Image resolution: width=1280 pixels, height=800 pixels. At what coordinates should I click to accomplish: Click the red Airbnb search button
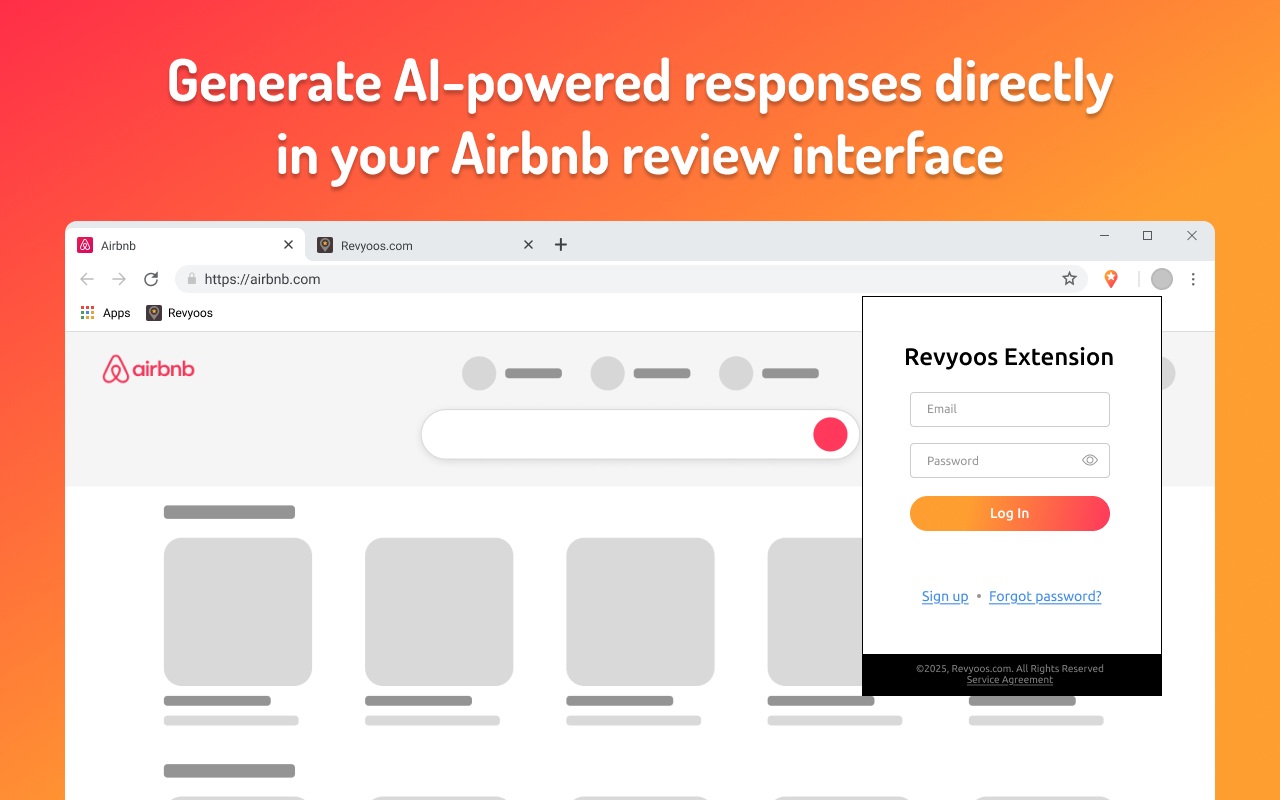[x=830, y=434]
